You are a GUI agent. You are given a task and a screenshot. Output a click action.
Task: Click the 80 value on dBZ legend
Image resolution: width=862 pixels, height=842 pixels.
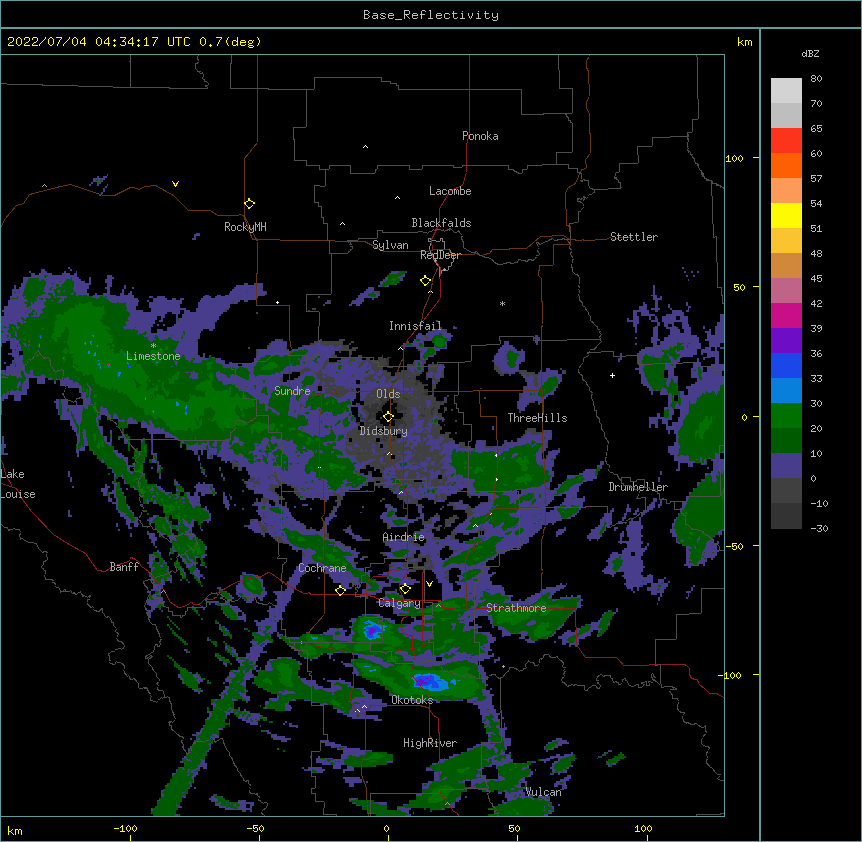[816, 79]
